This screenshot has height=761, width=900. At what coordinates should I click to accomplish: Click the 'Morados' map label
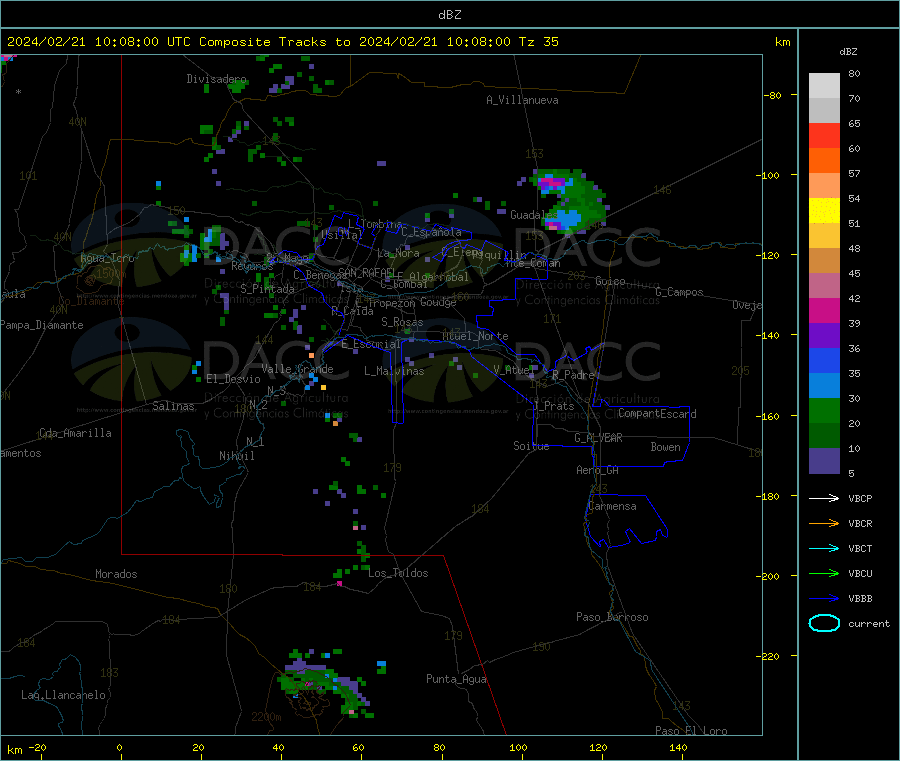click(x=116, y=574)
